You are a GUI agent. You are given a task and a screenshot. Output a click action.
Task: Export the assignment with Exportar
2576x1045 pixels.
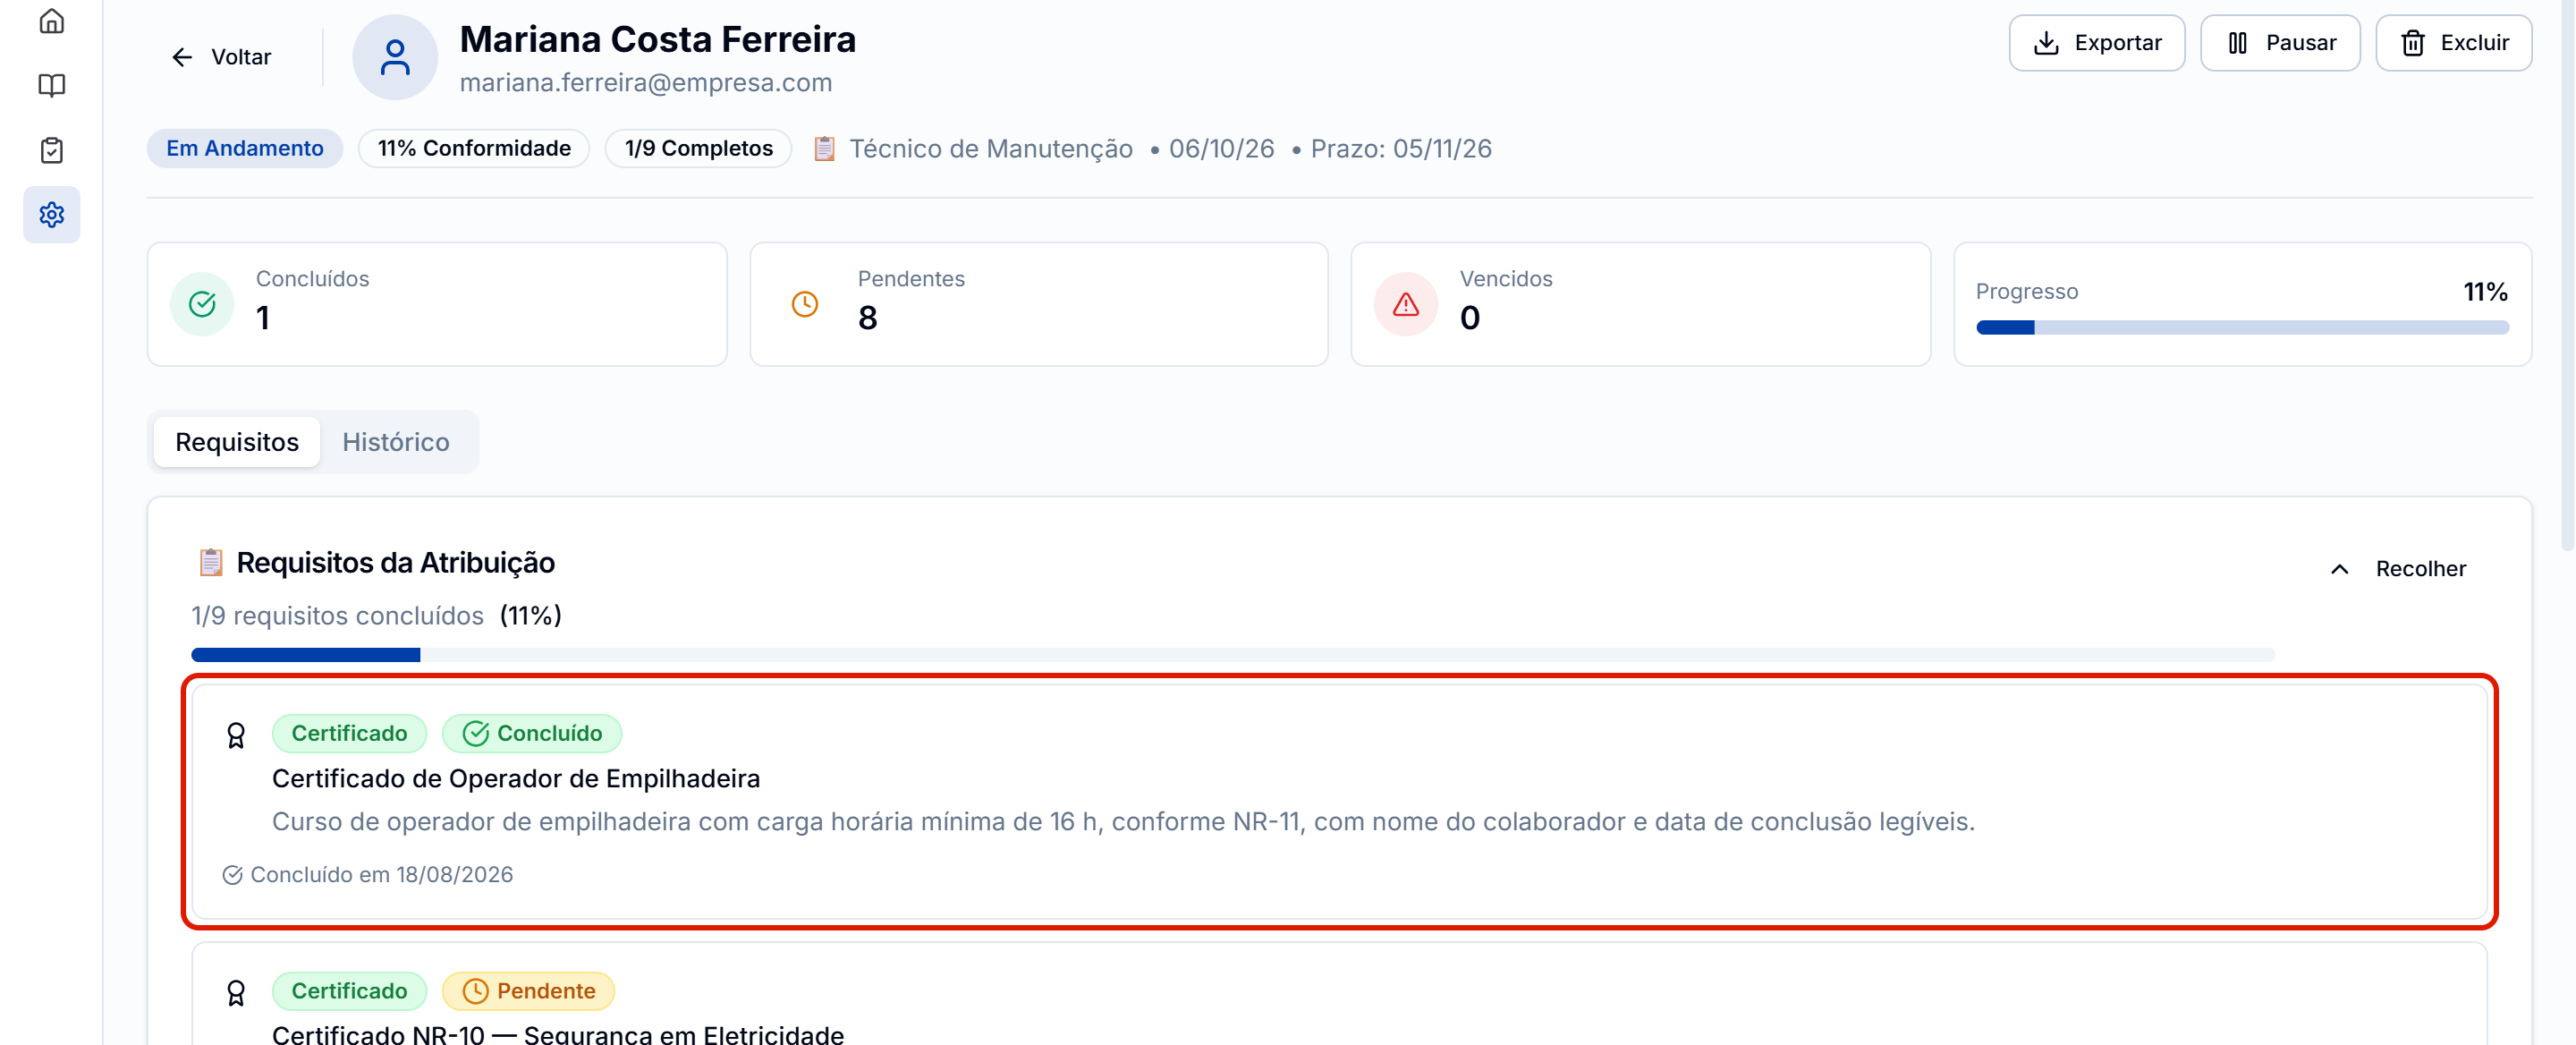[2096, 43]
